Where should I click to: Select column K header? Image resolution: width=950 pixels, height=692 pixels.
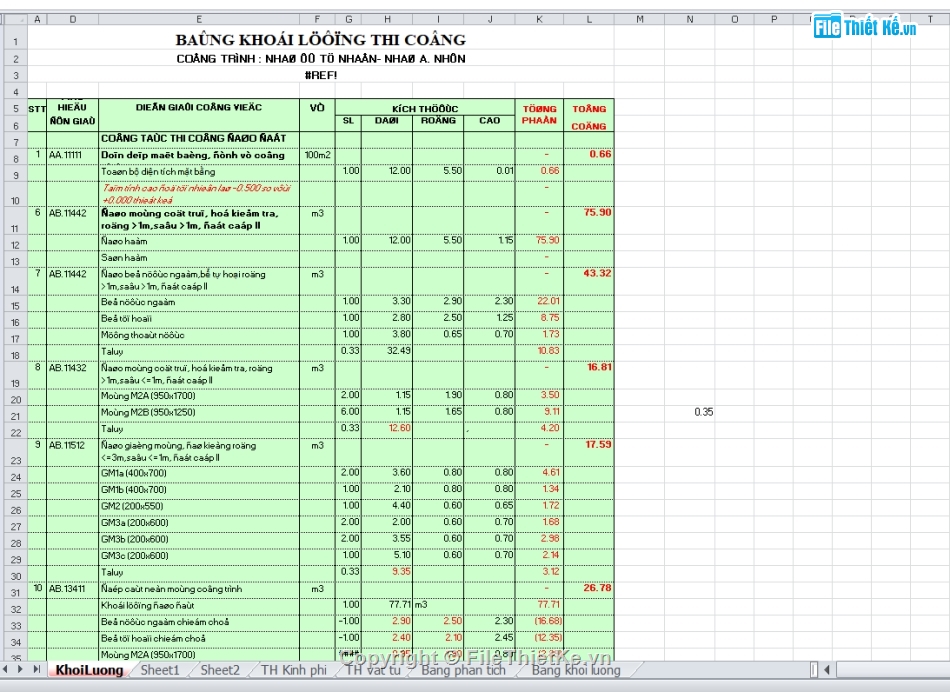(539, 19)
